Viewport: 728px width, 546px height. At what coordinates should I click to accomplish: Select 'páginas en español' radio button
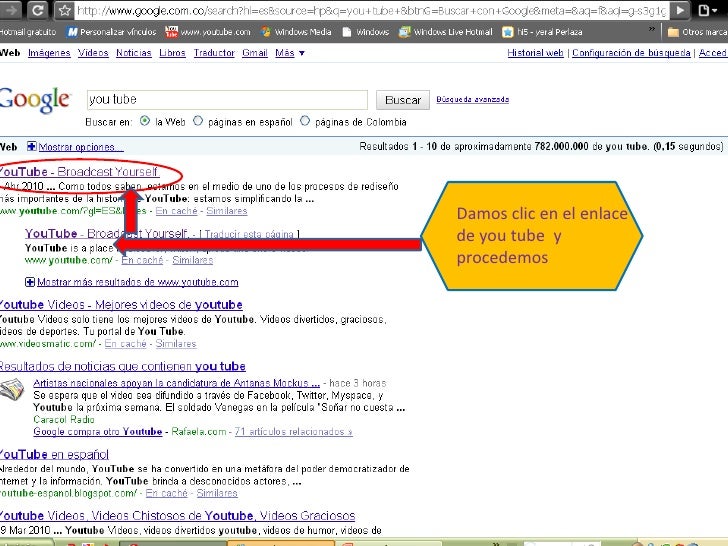click(x=198, y=121)
